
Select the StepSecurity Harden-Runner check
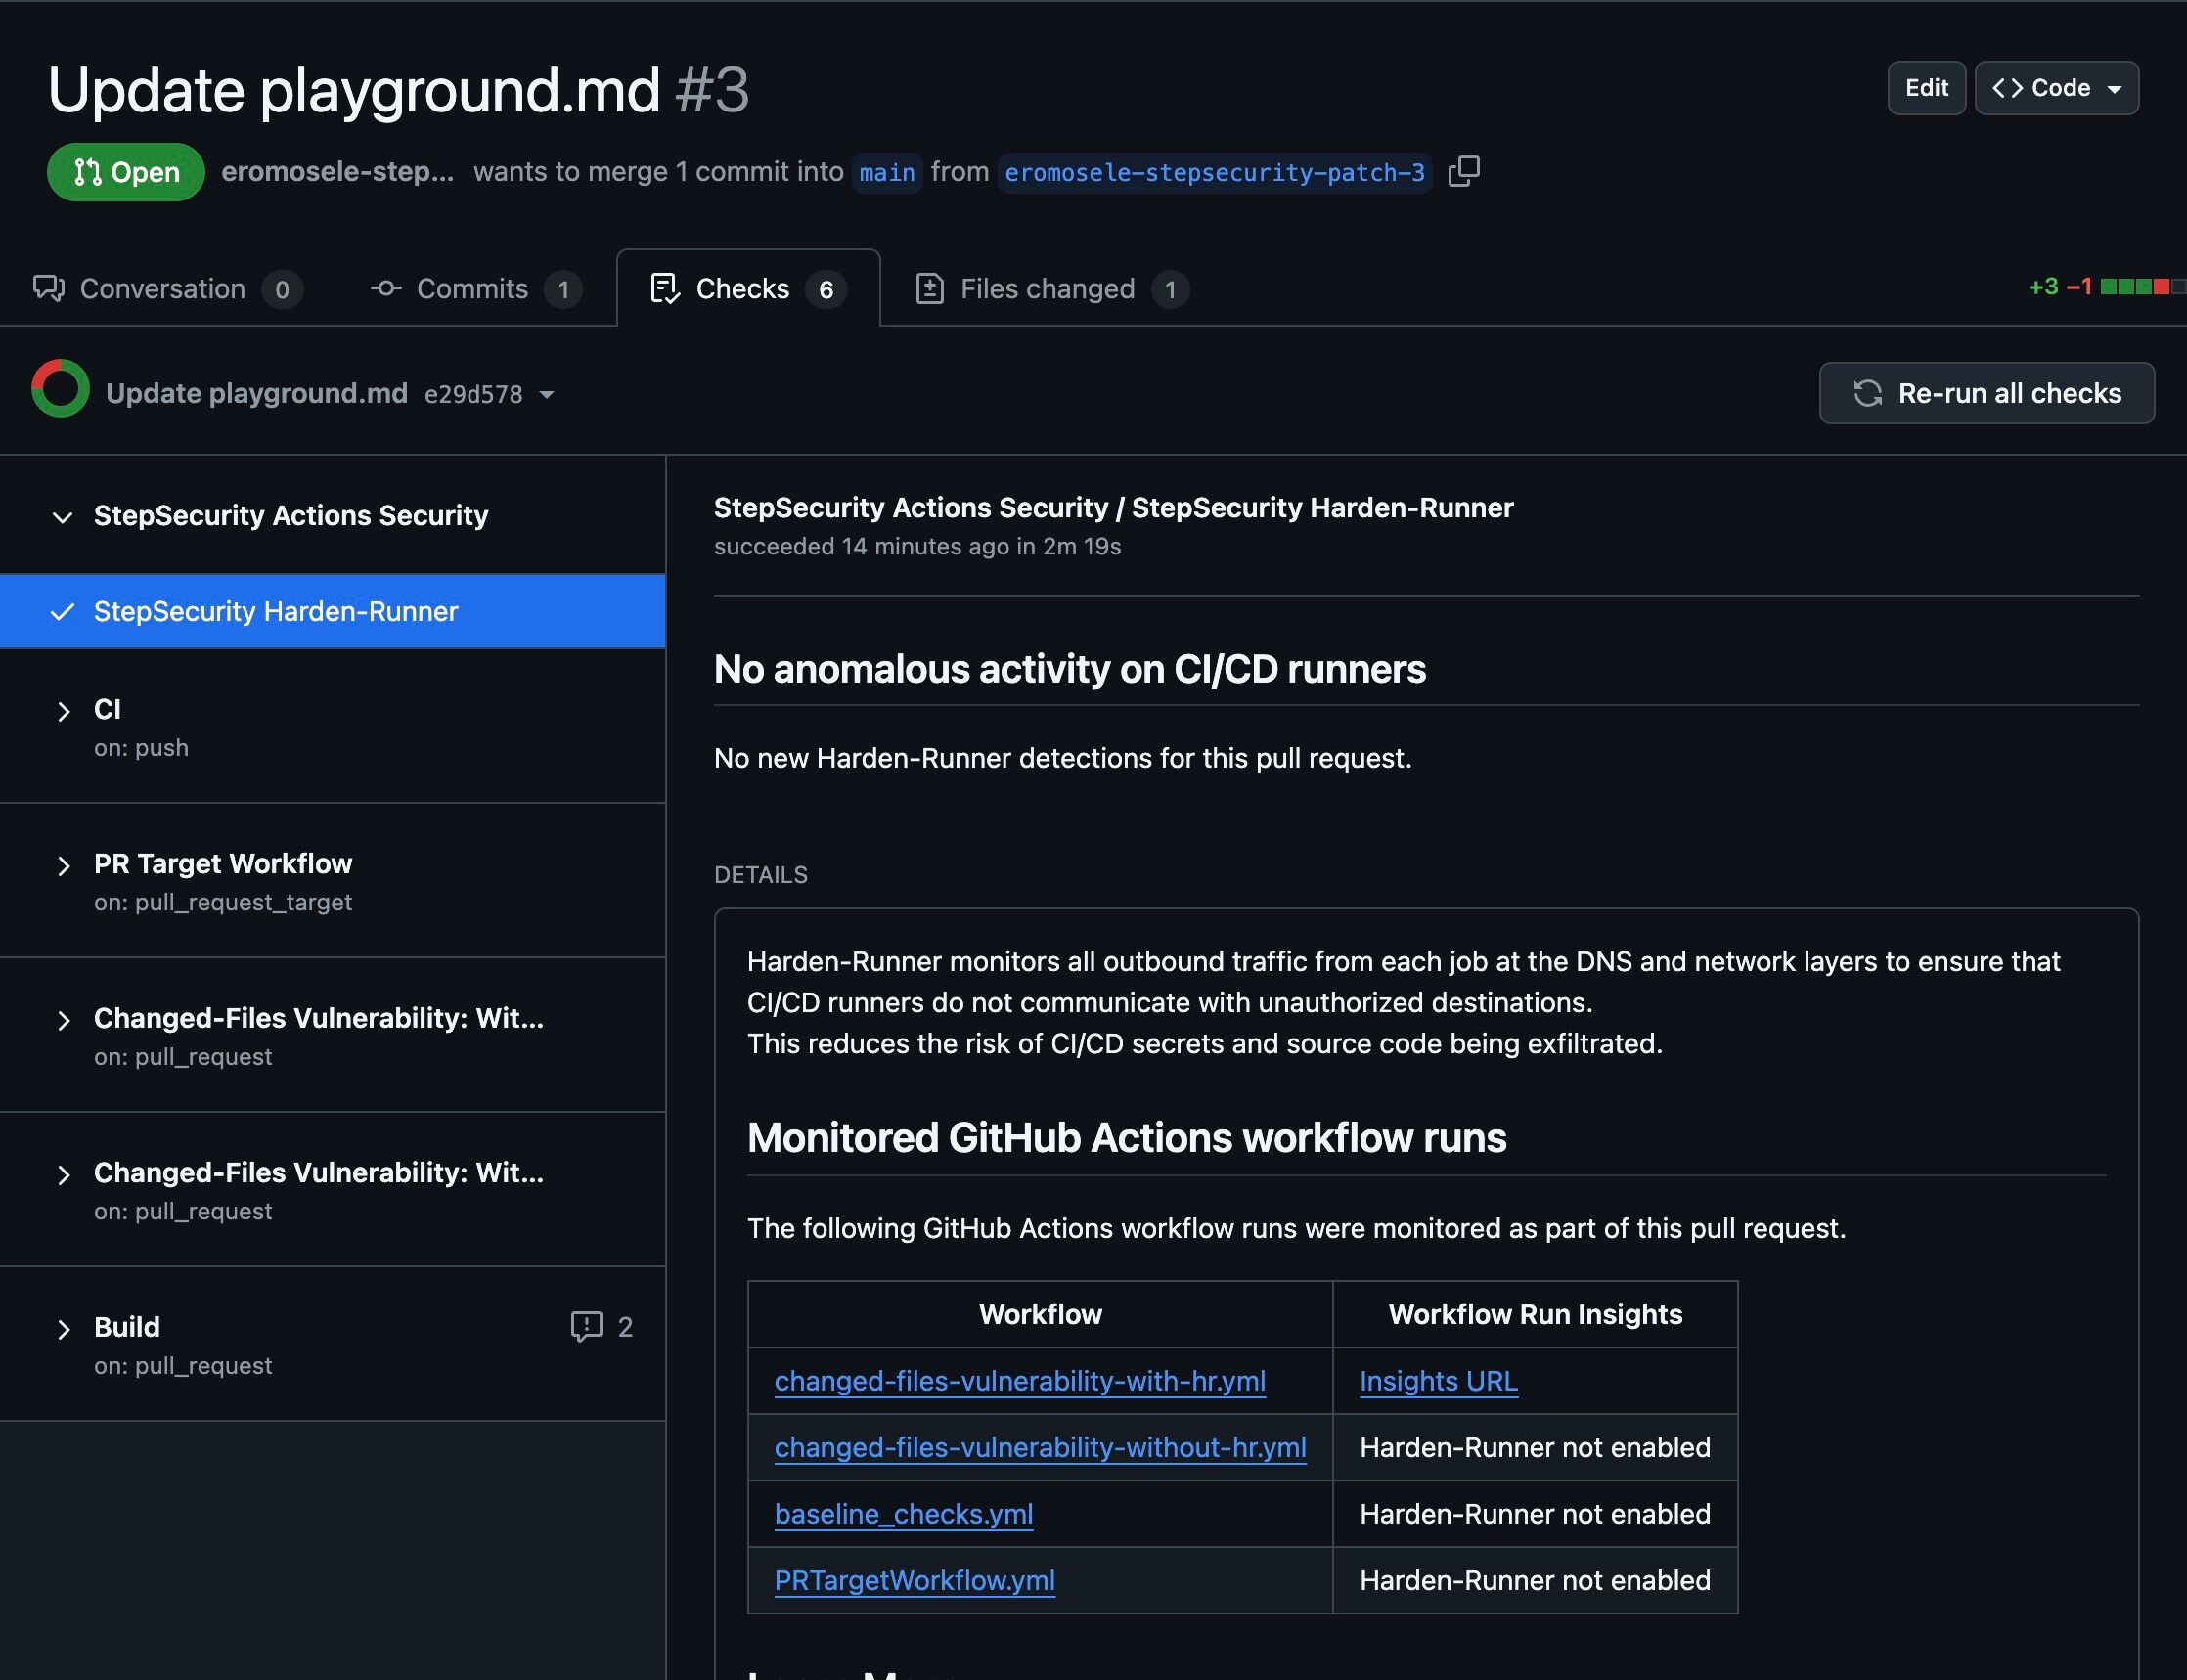(332, 611)
